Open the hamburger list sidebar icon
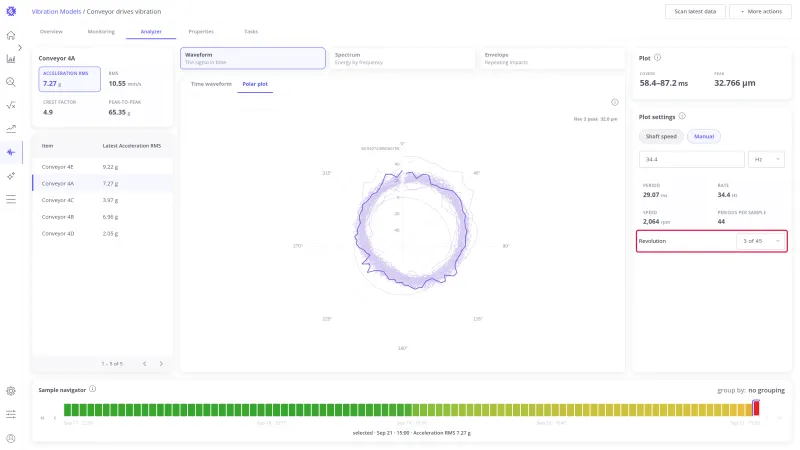Image resolution: width=800 pixels, height=450 pixels. 11,199
